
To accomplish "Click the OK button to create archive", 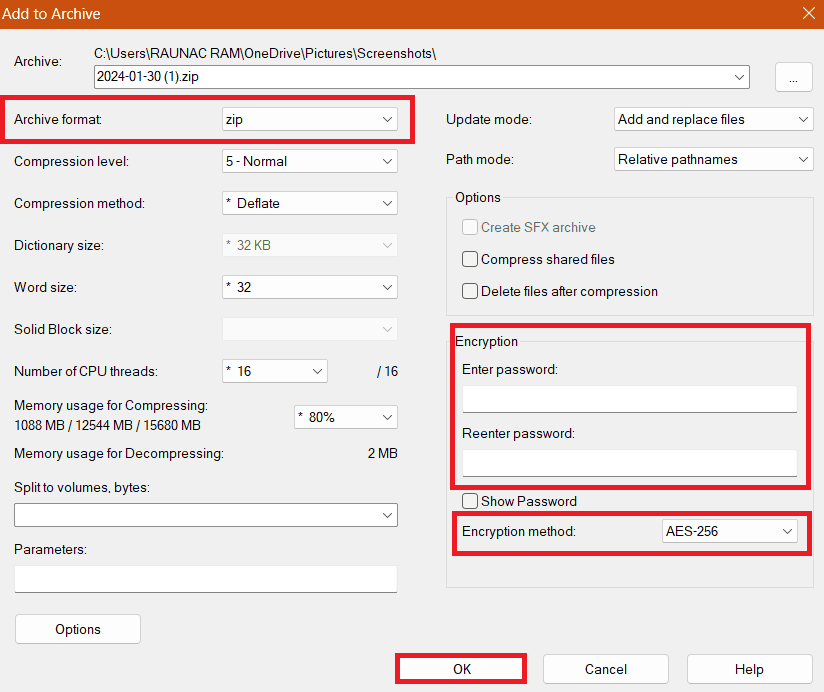I will tap(460, 668).
